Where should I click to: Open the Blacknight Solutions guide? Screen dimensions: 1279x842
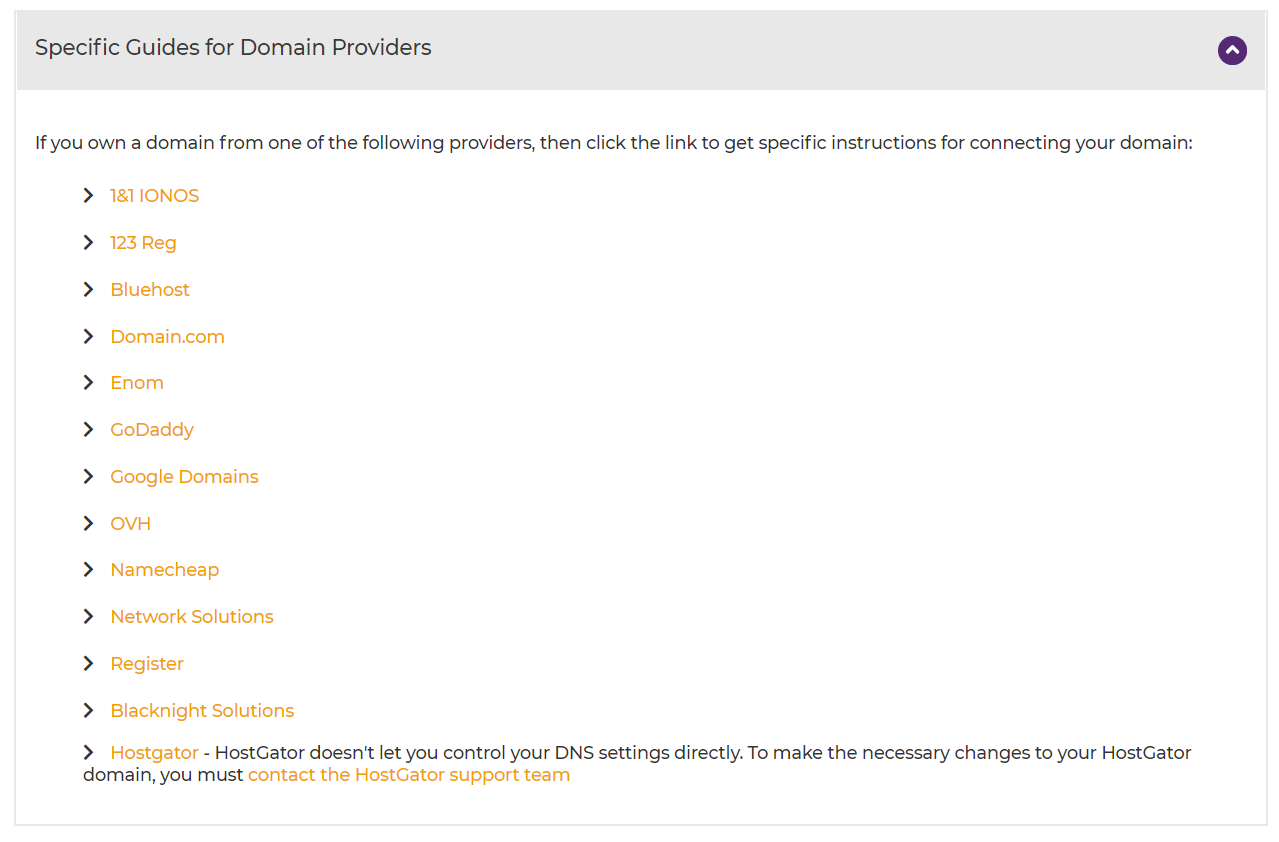pos(202,711)
